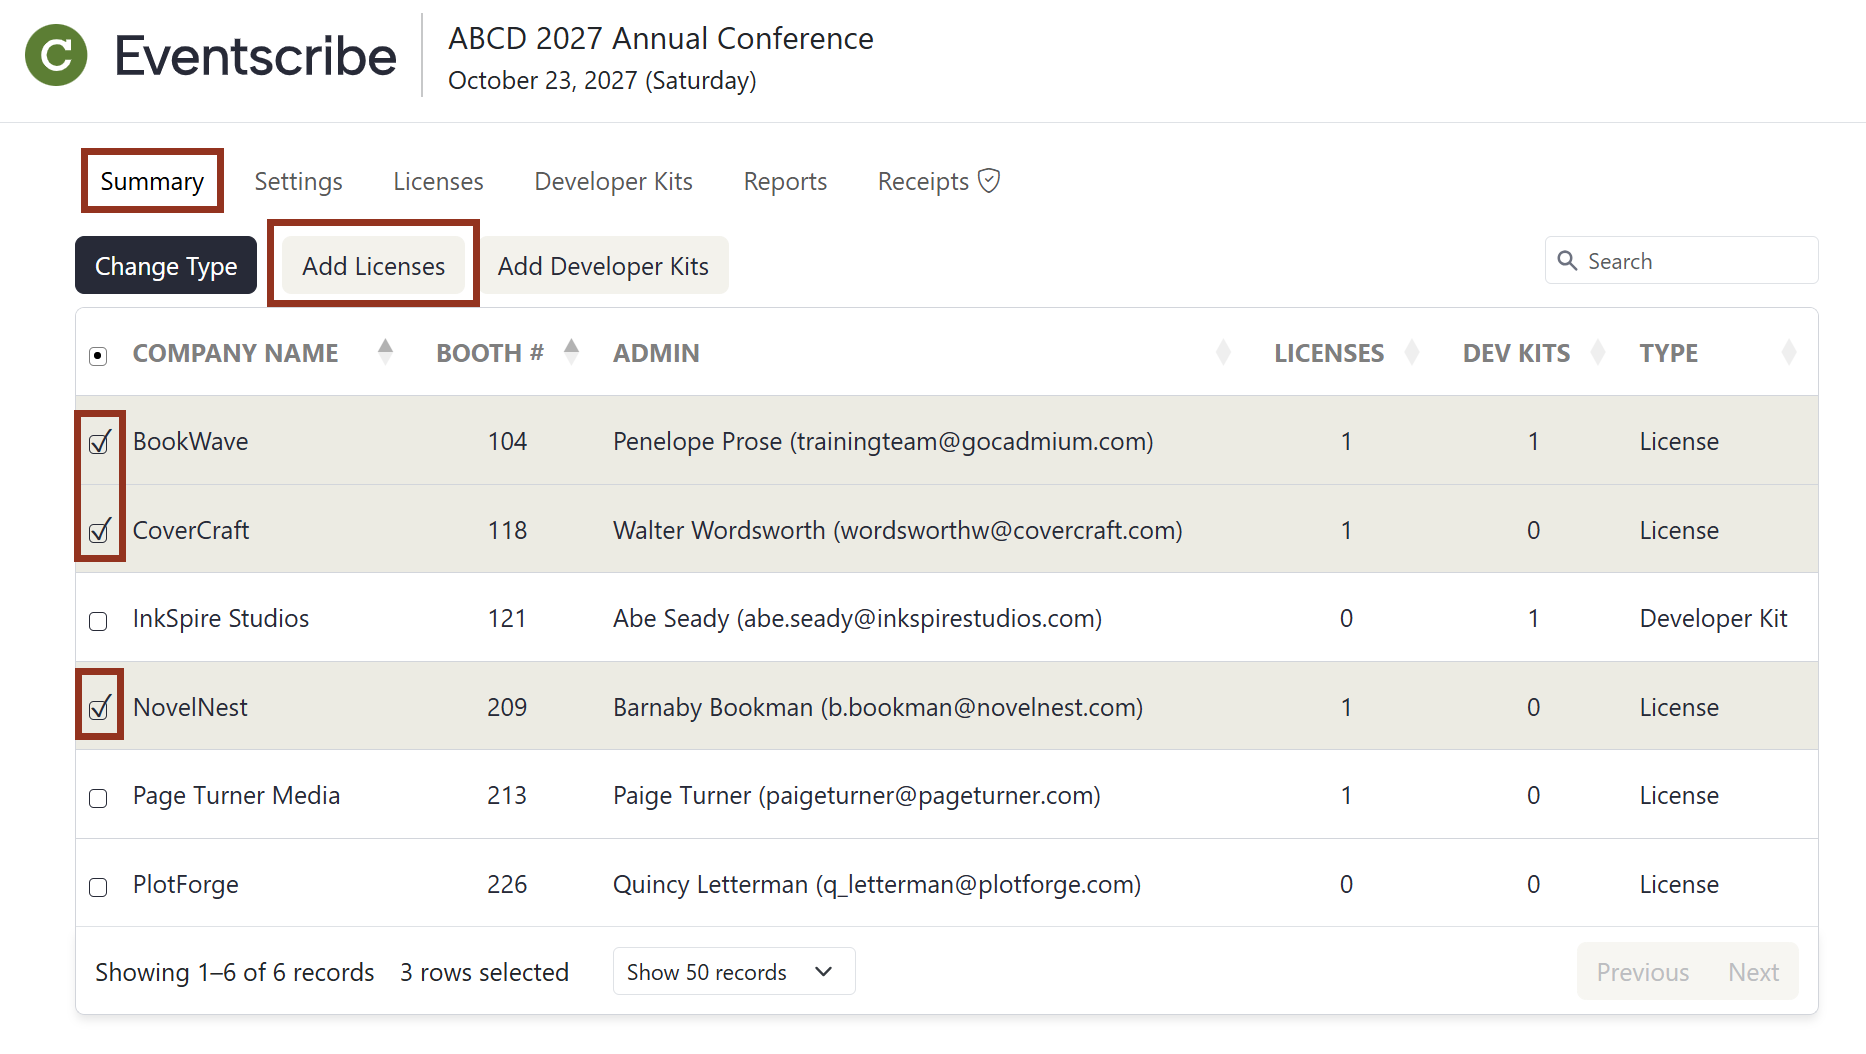This screenshot has height=1054, width=1866.
Task: Open the Summary tab
Action: [152, 181]
